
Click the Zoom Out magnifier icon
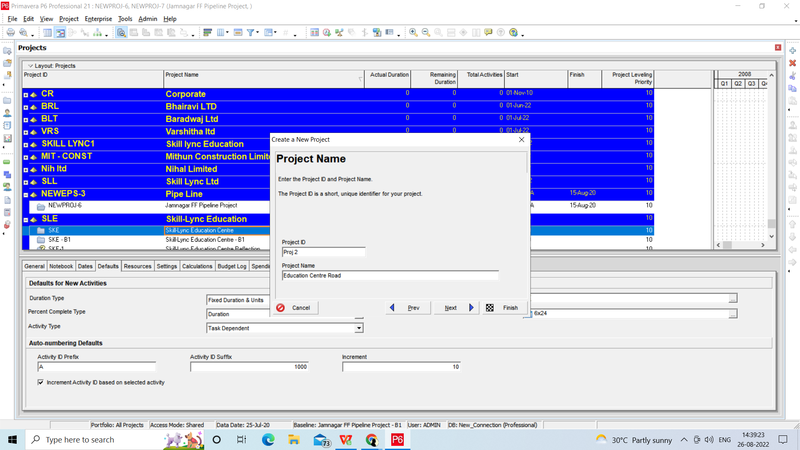pyautogui.click(x=426, y=33)
